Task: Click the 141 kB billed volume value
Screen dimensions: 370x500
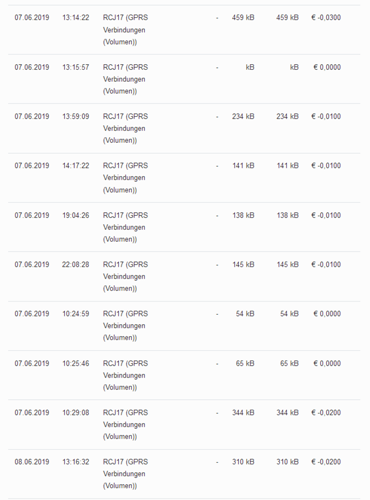Action: click(x=288, y=166)
